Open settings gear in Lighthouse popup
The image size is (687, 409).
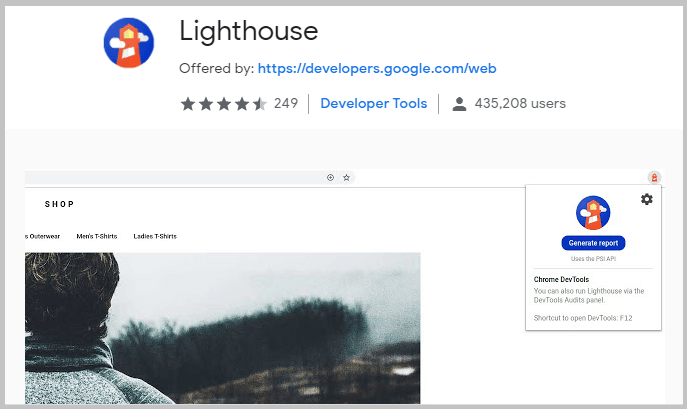pos(647,199)
